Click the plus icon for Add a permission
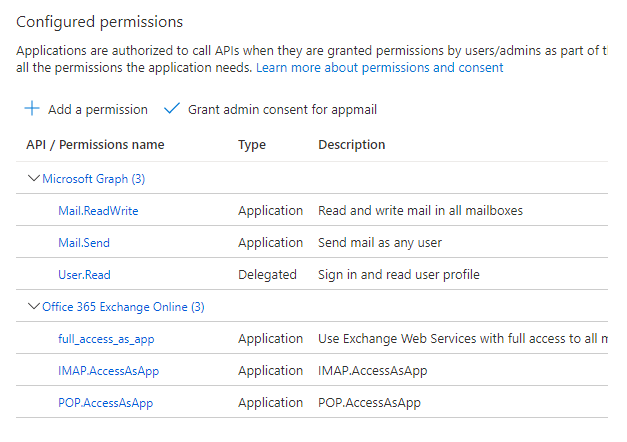This screenshot has height=442, width=627. click(x=32, y=108)
